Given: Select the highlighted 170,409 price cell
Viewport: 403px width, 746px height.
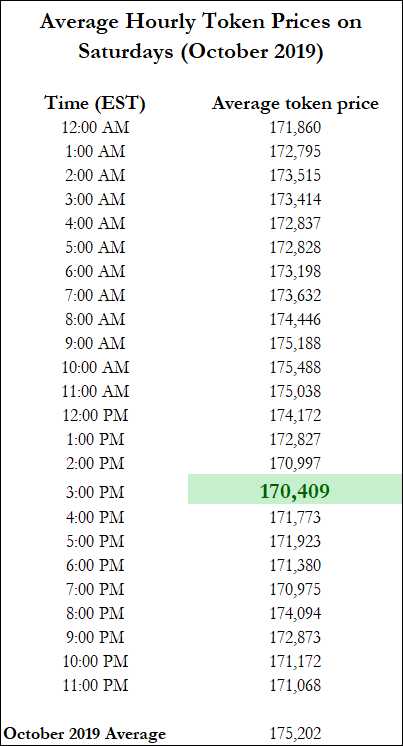Looking at the screenshot, I should pos(295,490).
